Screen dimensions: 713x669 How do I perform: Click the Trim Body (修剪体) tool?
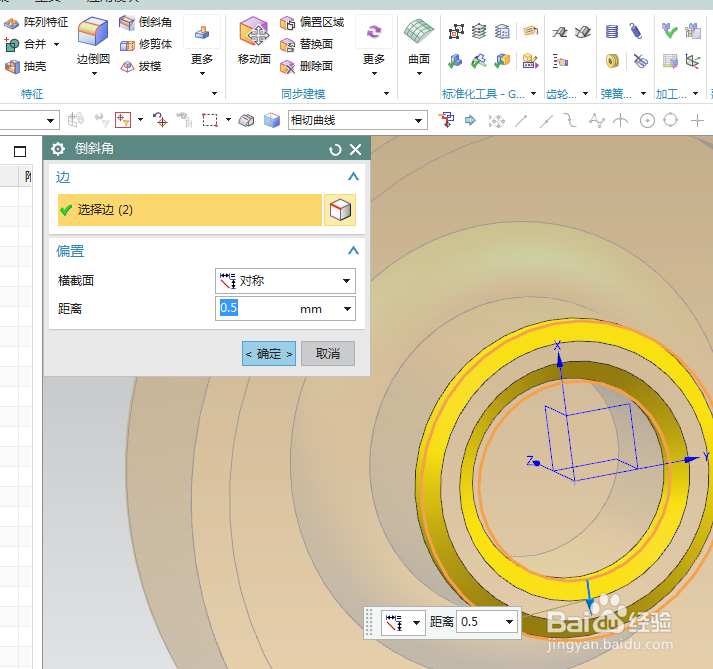tap(146, 45)
